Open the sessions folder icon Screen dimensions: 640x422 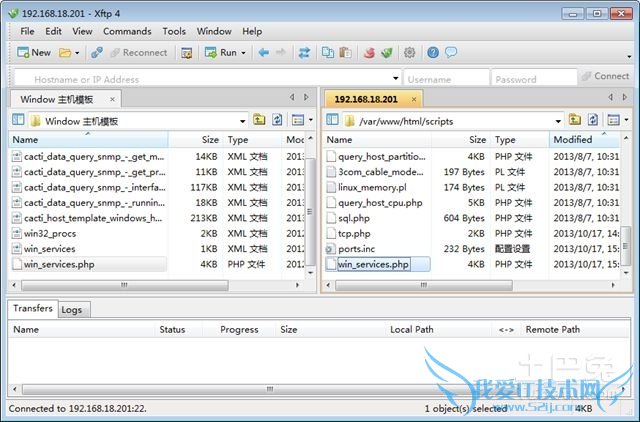tap(64, 53)
